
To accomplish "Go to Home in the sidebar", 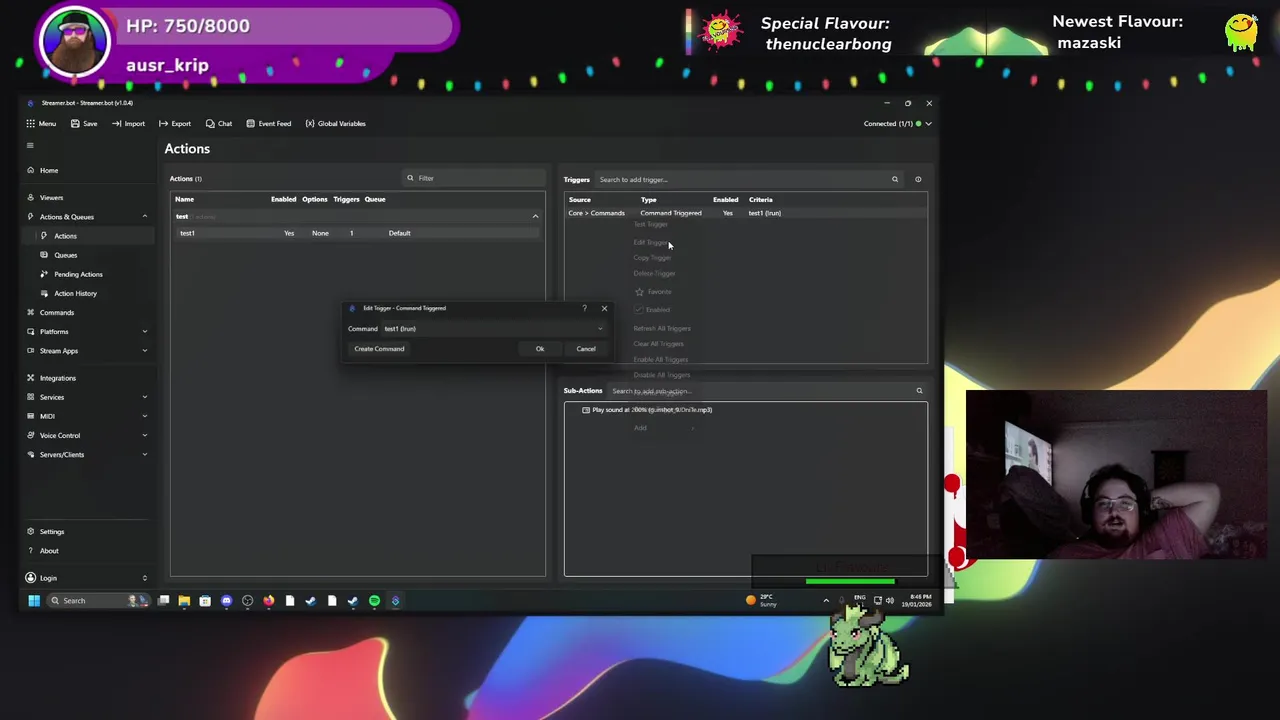I will tap(49, 170).
